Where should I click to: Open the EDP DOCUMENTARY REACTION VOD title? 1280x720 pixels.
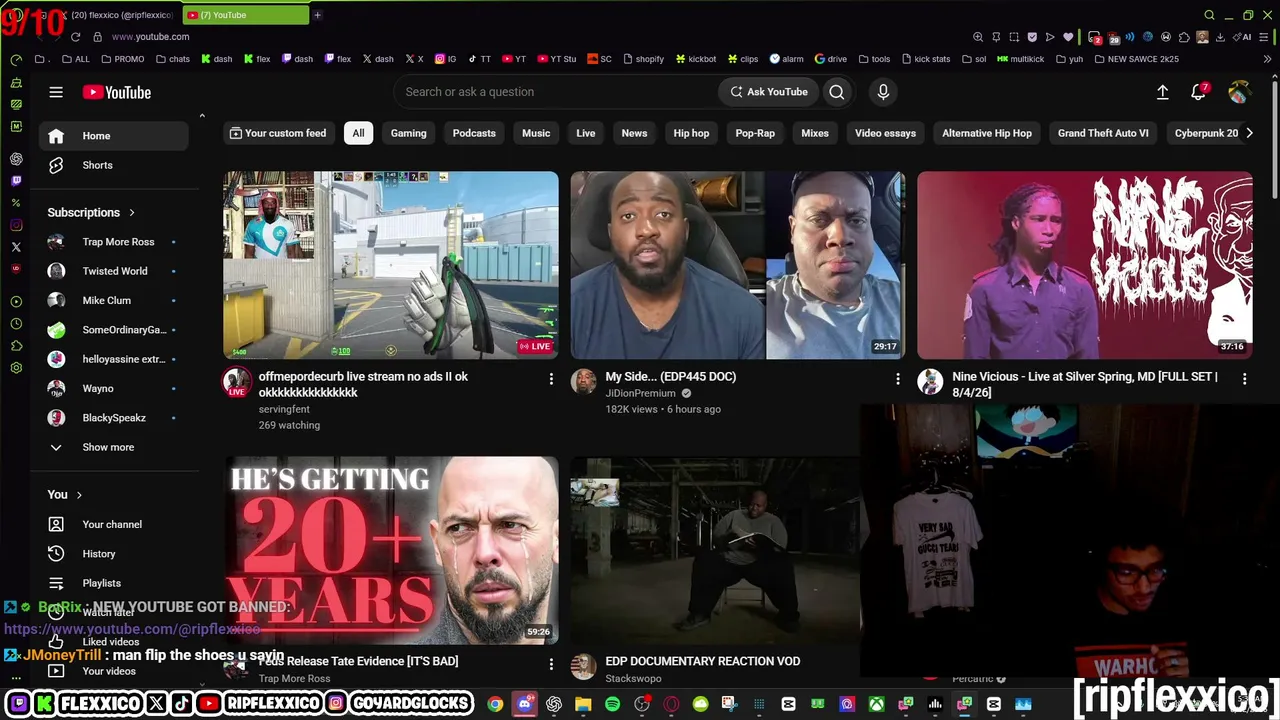coord(703,661)
